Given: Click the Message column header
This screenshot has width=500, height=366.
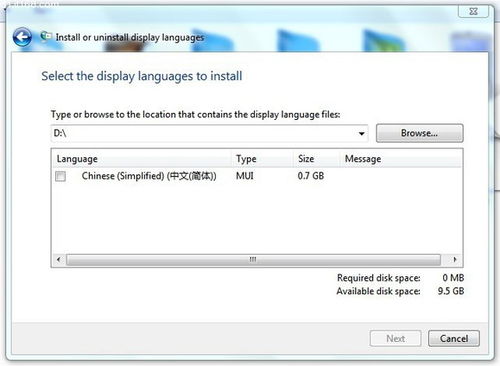Looking at the screenshot, I should (x=401, y=159).
